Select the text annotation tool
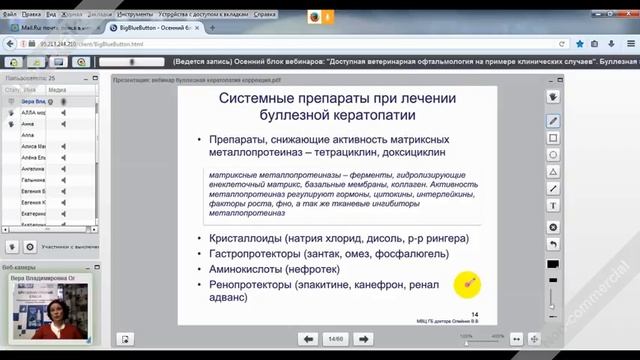 (553, 206)
